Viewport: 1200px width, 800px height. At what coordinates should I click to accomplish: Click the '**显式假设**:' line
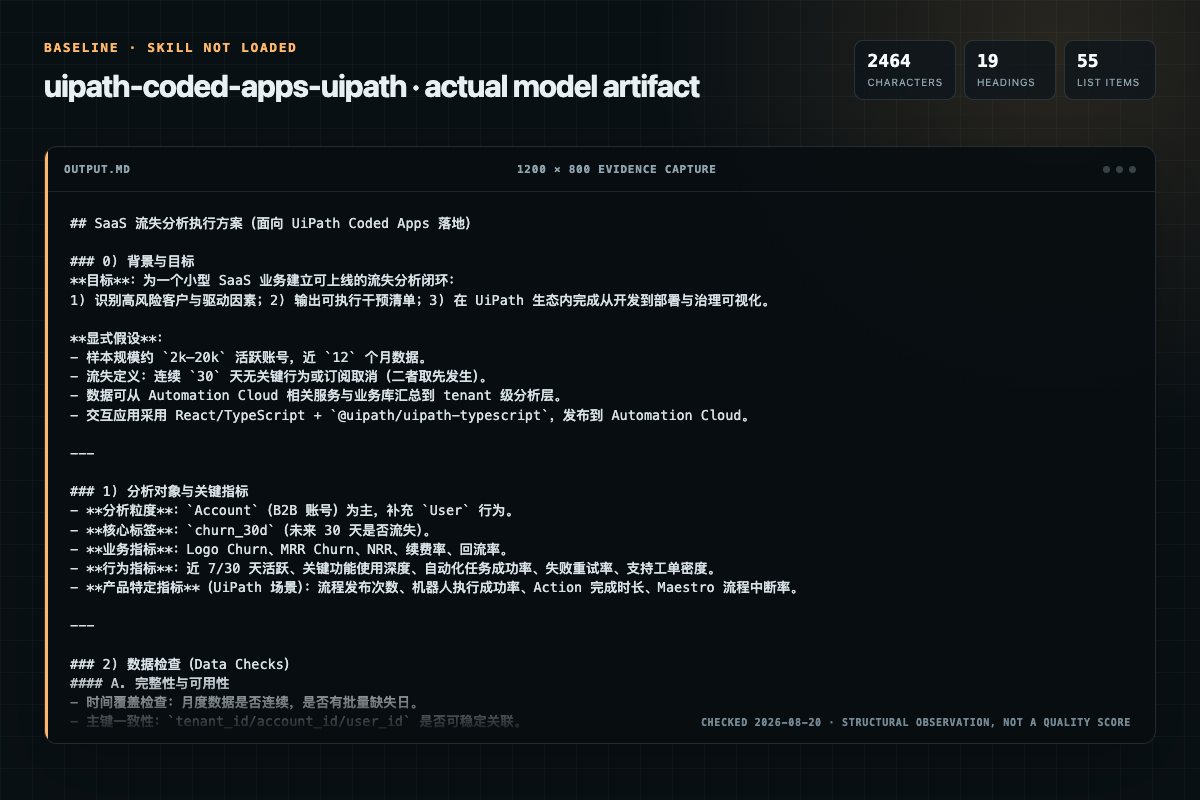[117, 339]
